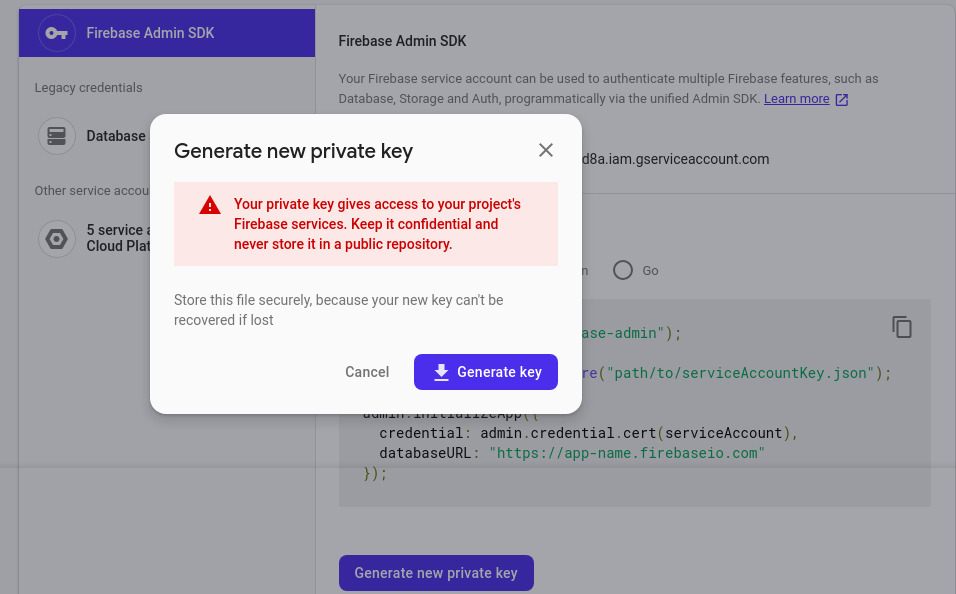
Task: Click the databaseURL line in the code snippet
Action: click(571, 453)
